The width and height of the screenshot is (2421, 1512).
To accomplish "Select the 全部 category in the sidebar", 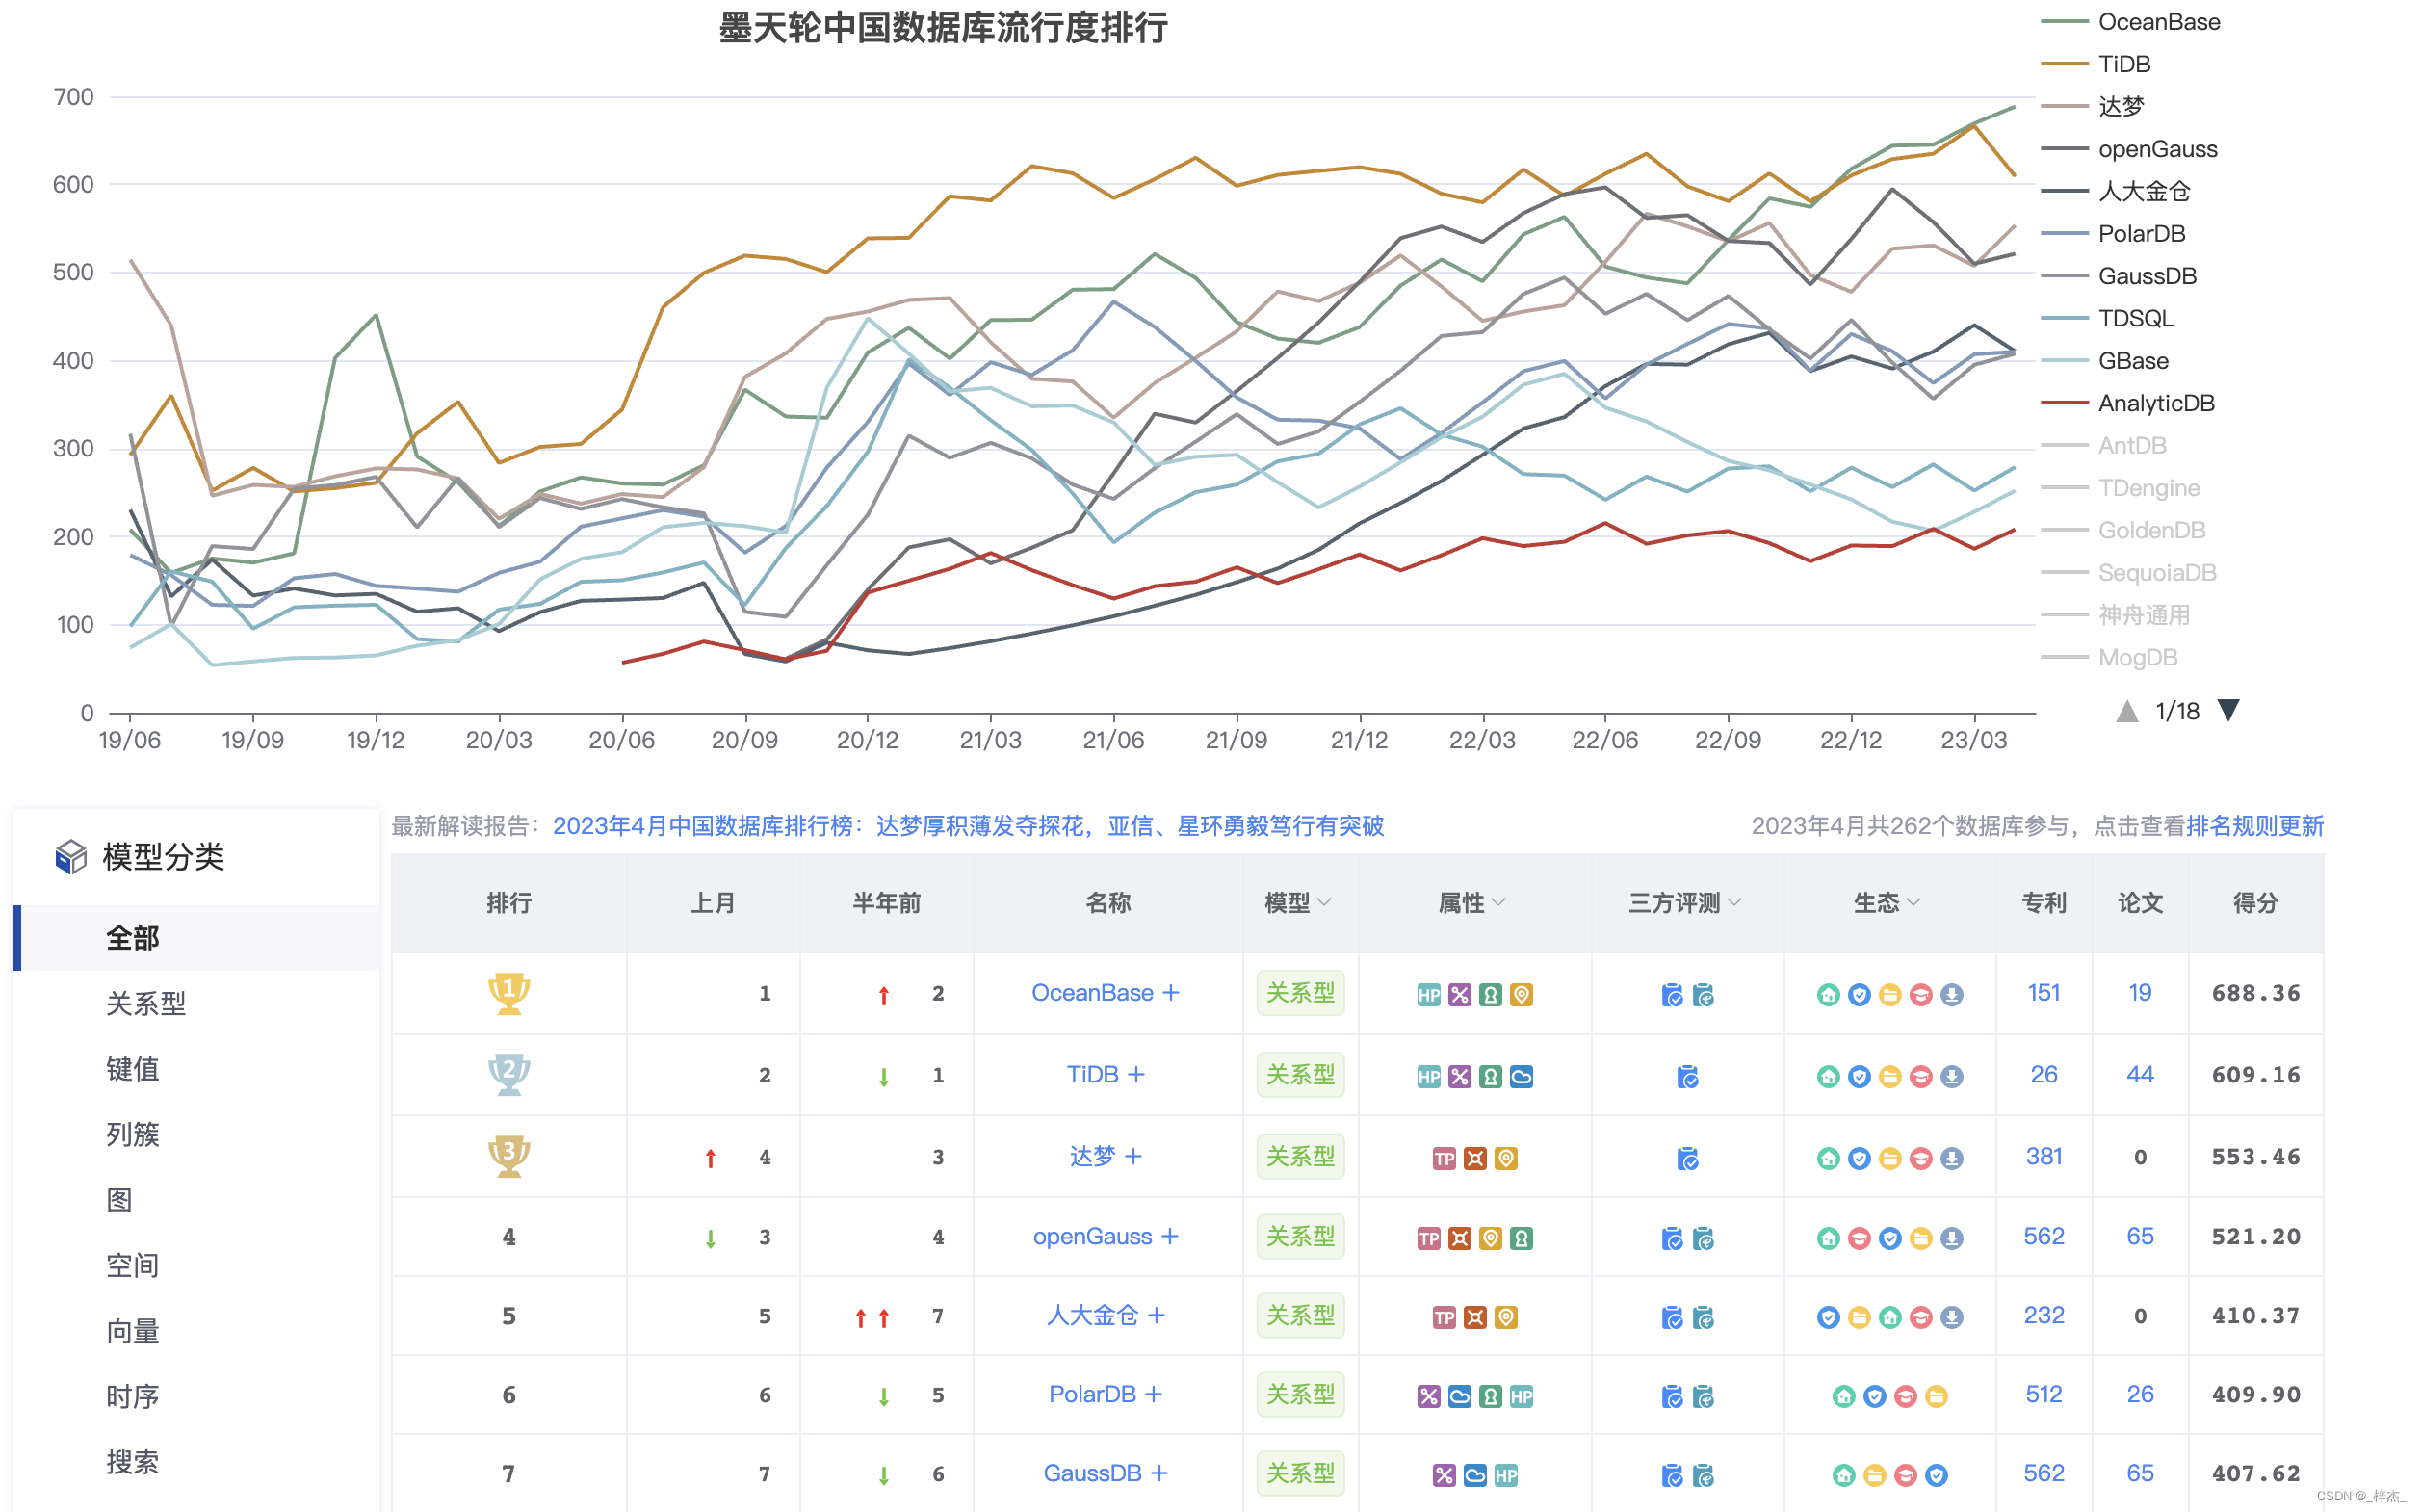I will [x=197, y=938].
